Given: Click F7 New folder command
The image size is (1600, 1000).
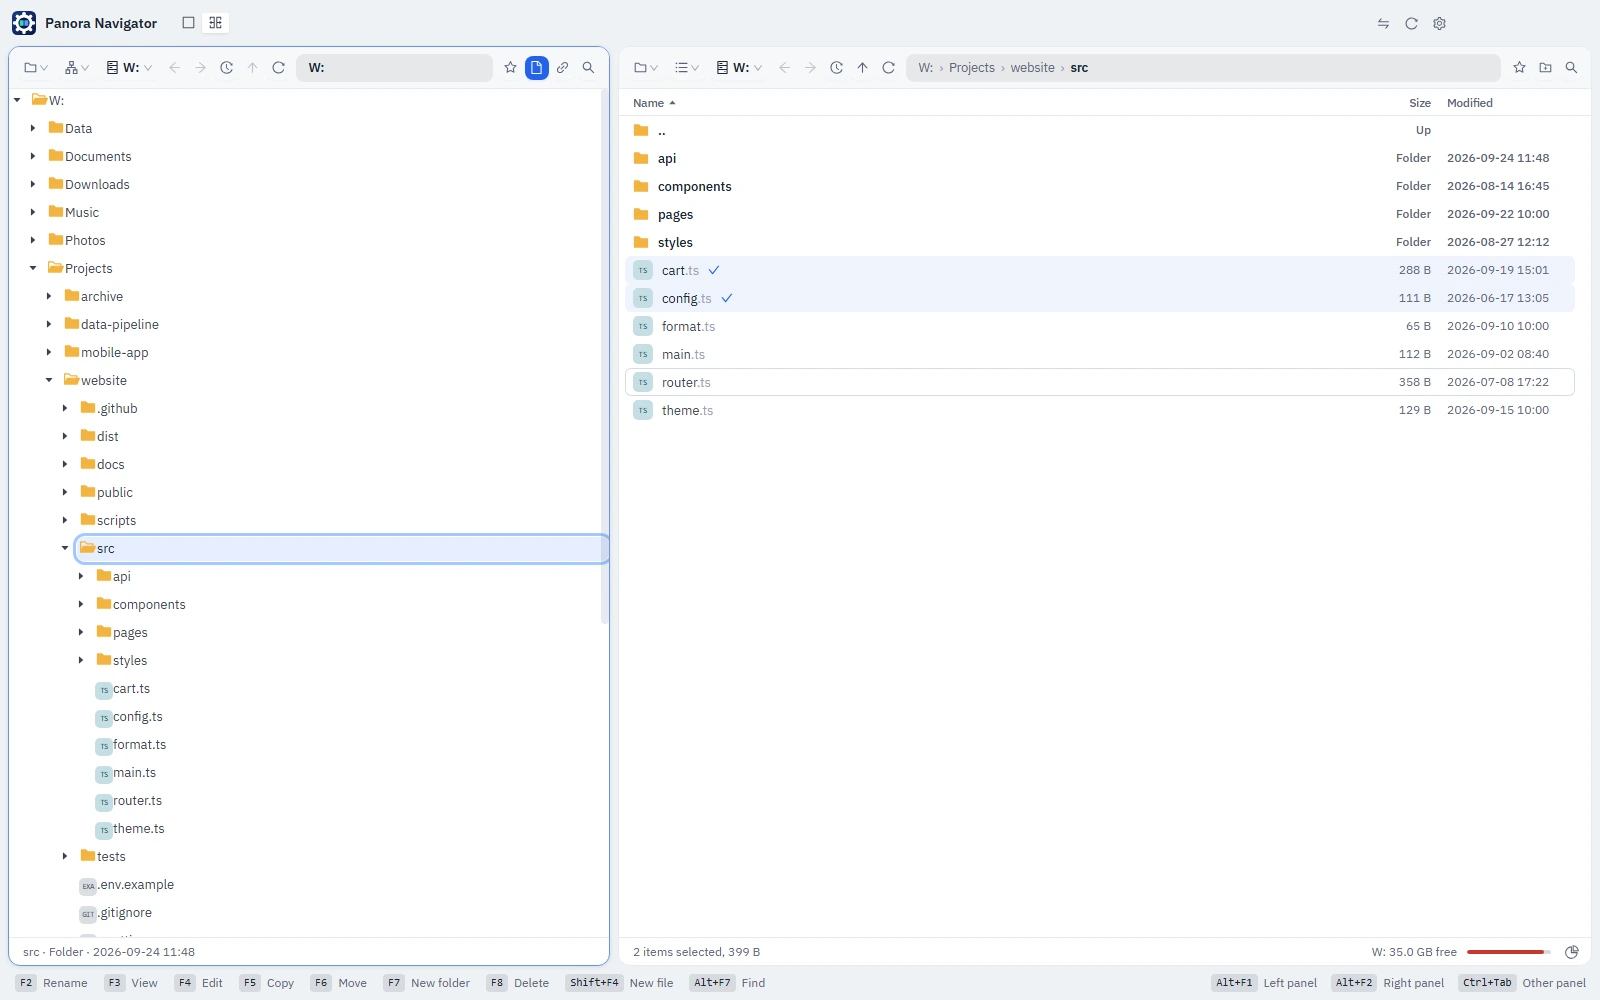Looking at the screenshot, I should click(427, 983).
